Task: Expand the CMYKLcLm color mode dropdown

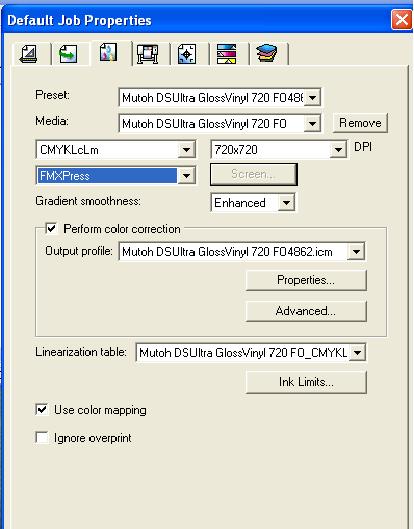Action: click(x=186, y=150)
